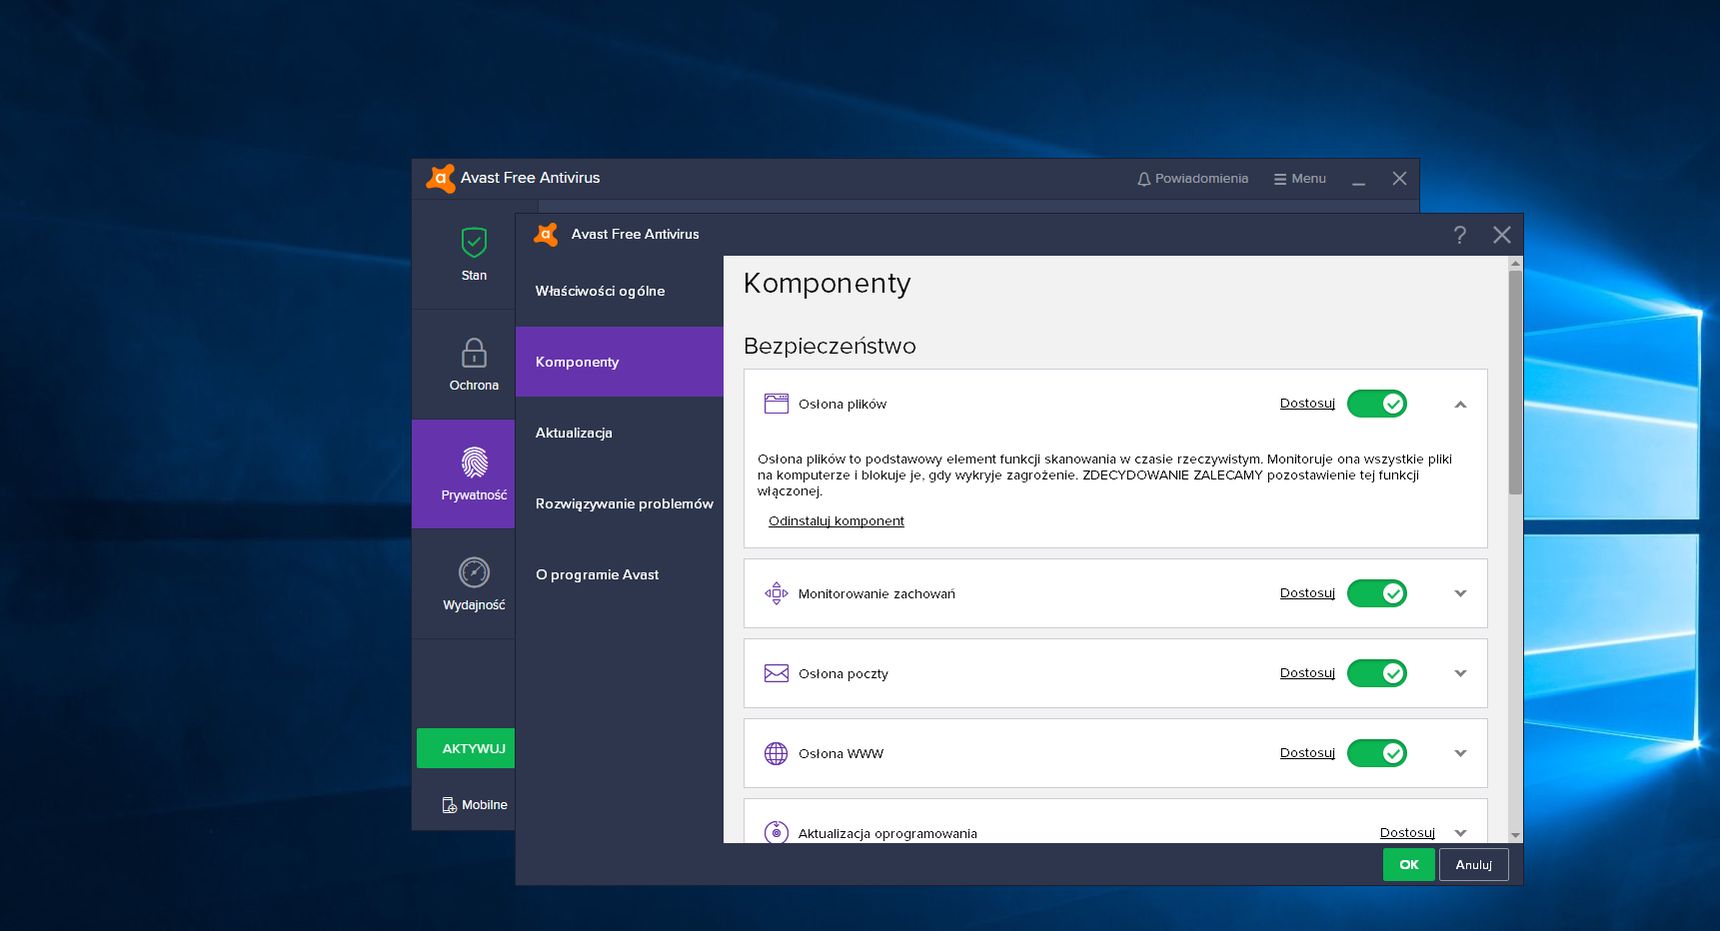Collapse the Osłona plików section
Image resolution: width=1720 pixels, height=931 pixels.
click(x=1460, y=404)
